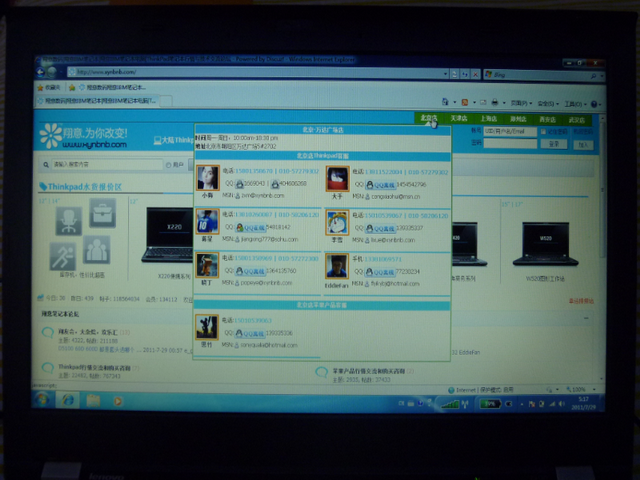The width and height of the screenshot is (640, 480).
Task: Click the Windows Start button
Action: tap(44, 400)
